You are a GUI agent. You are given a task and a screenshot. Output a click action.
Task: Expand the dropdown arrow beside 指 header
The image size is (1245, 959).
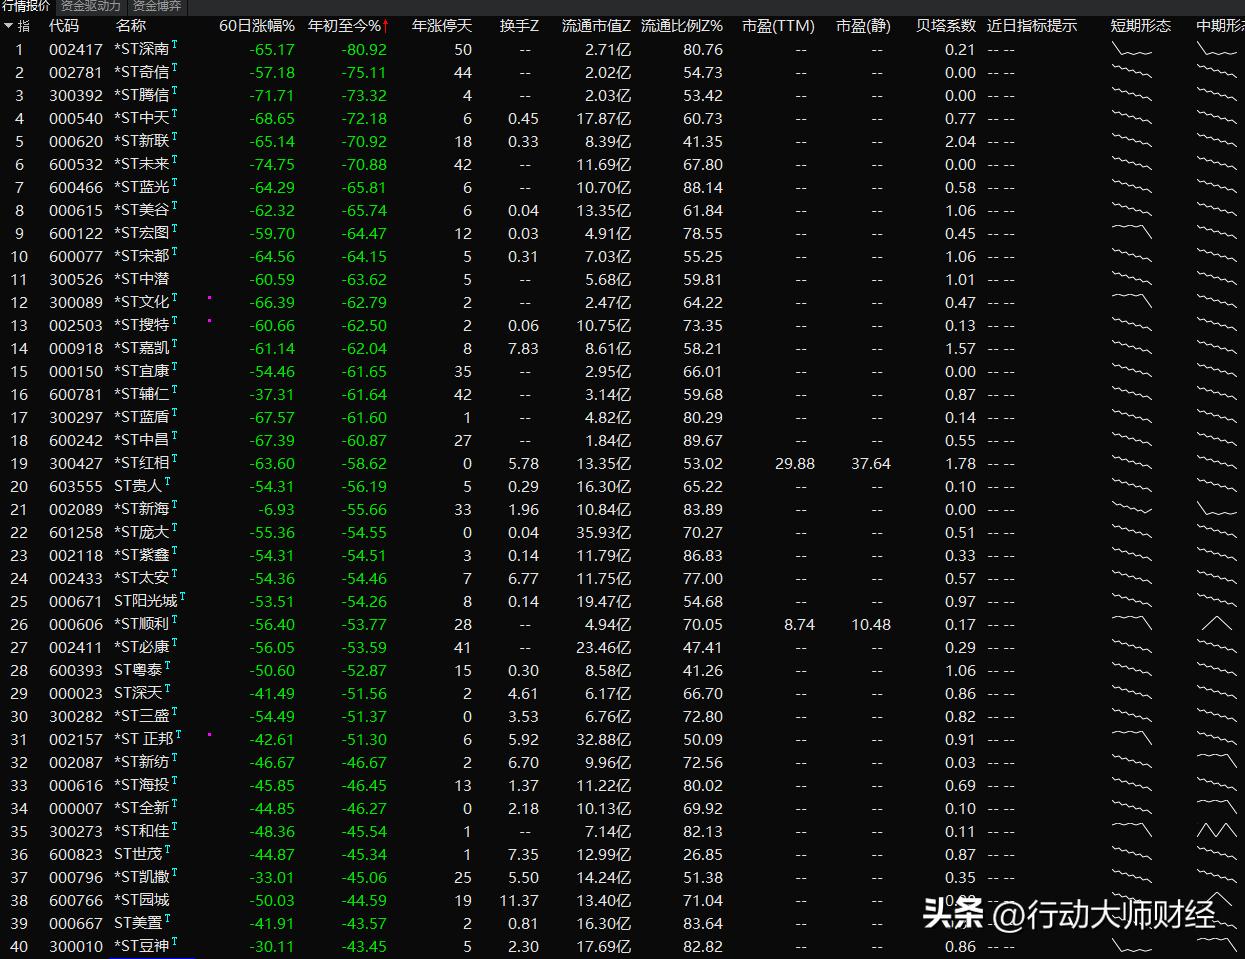(x=9, y=26)
